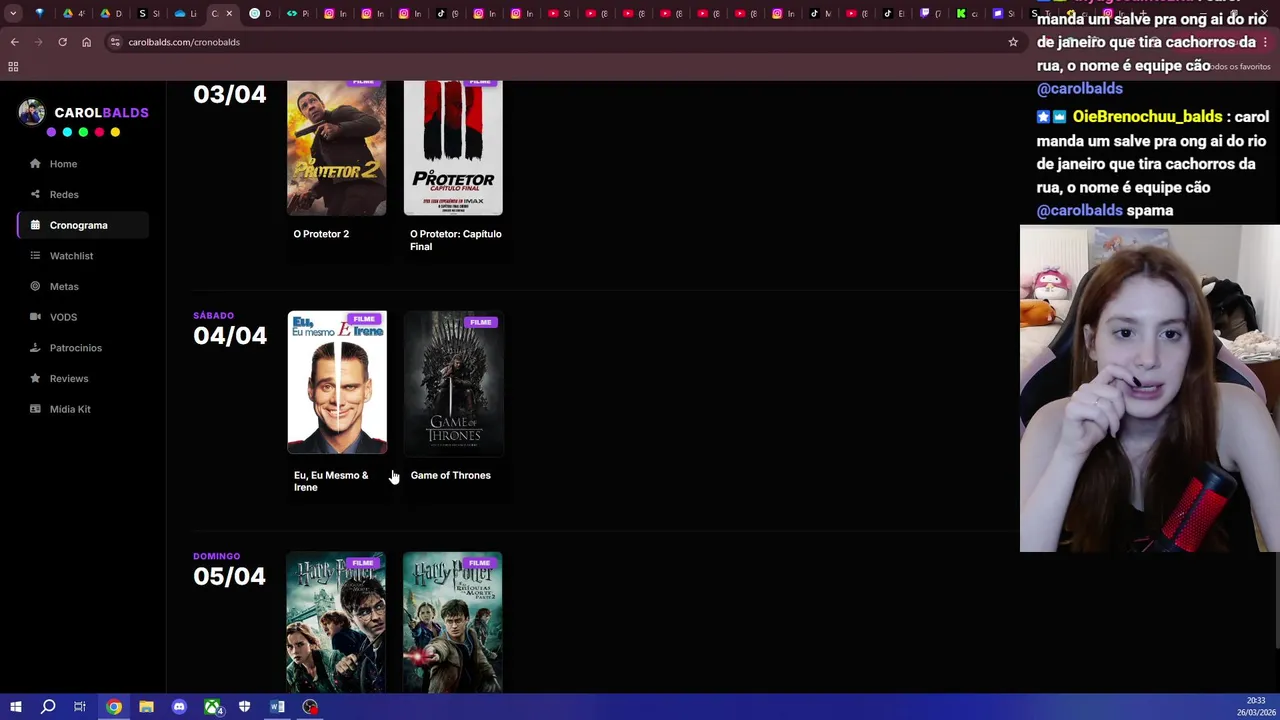1280x720 pixels.
Task: Go back with the browser back arrow
Action: click(14, 42)
